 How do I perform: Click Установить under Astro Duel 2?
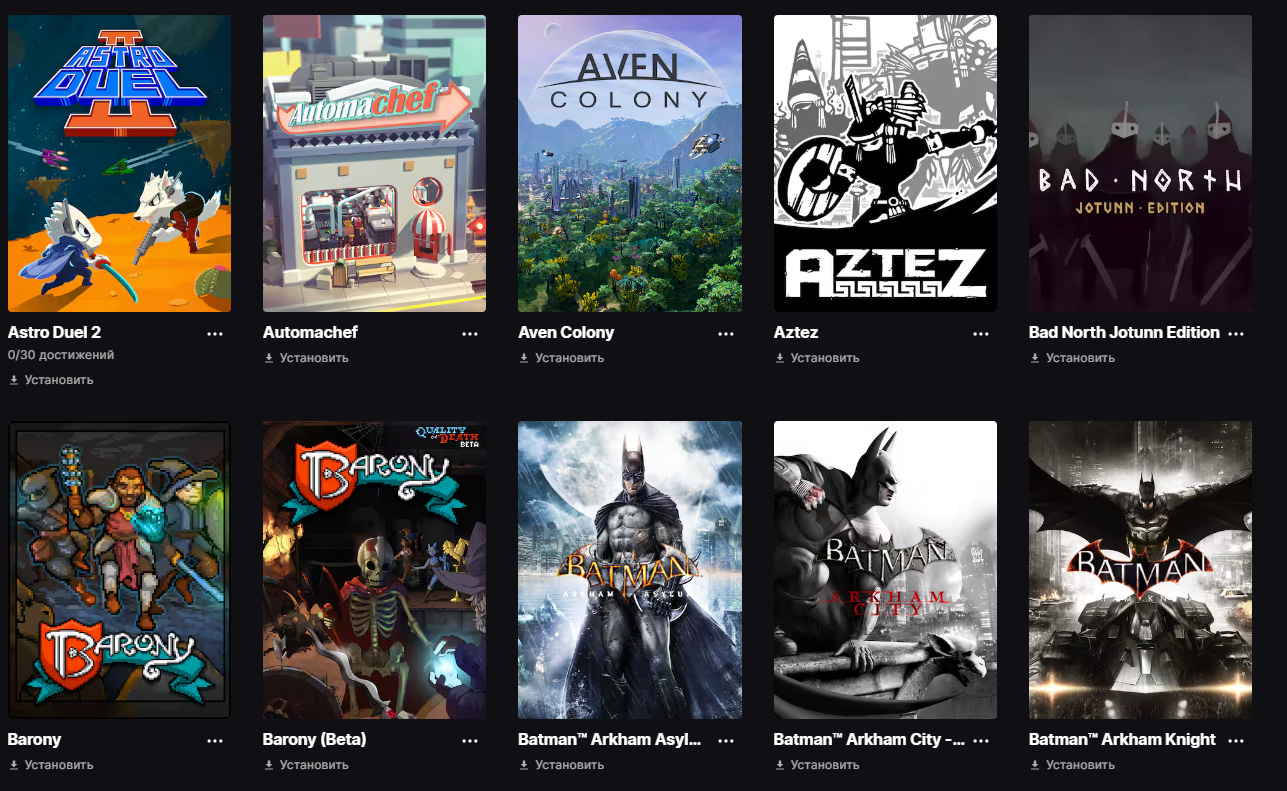coord(51,380)
